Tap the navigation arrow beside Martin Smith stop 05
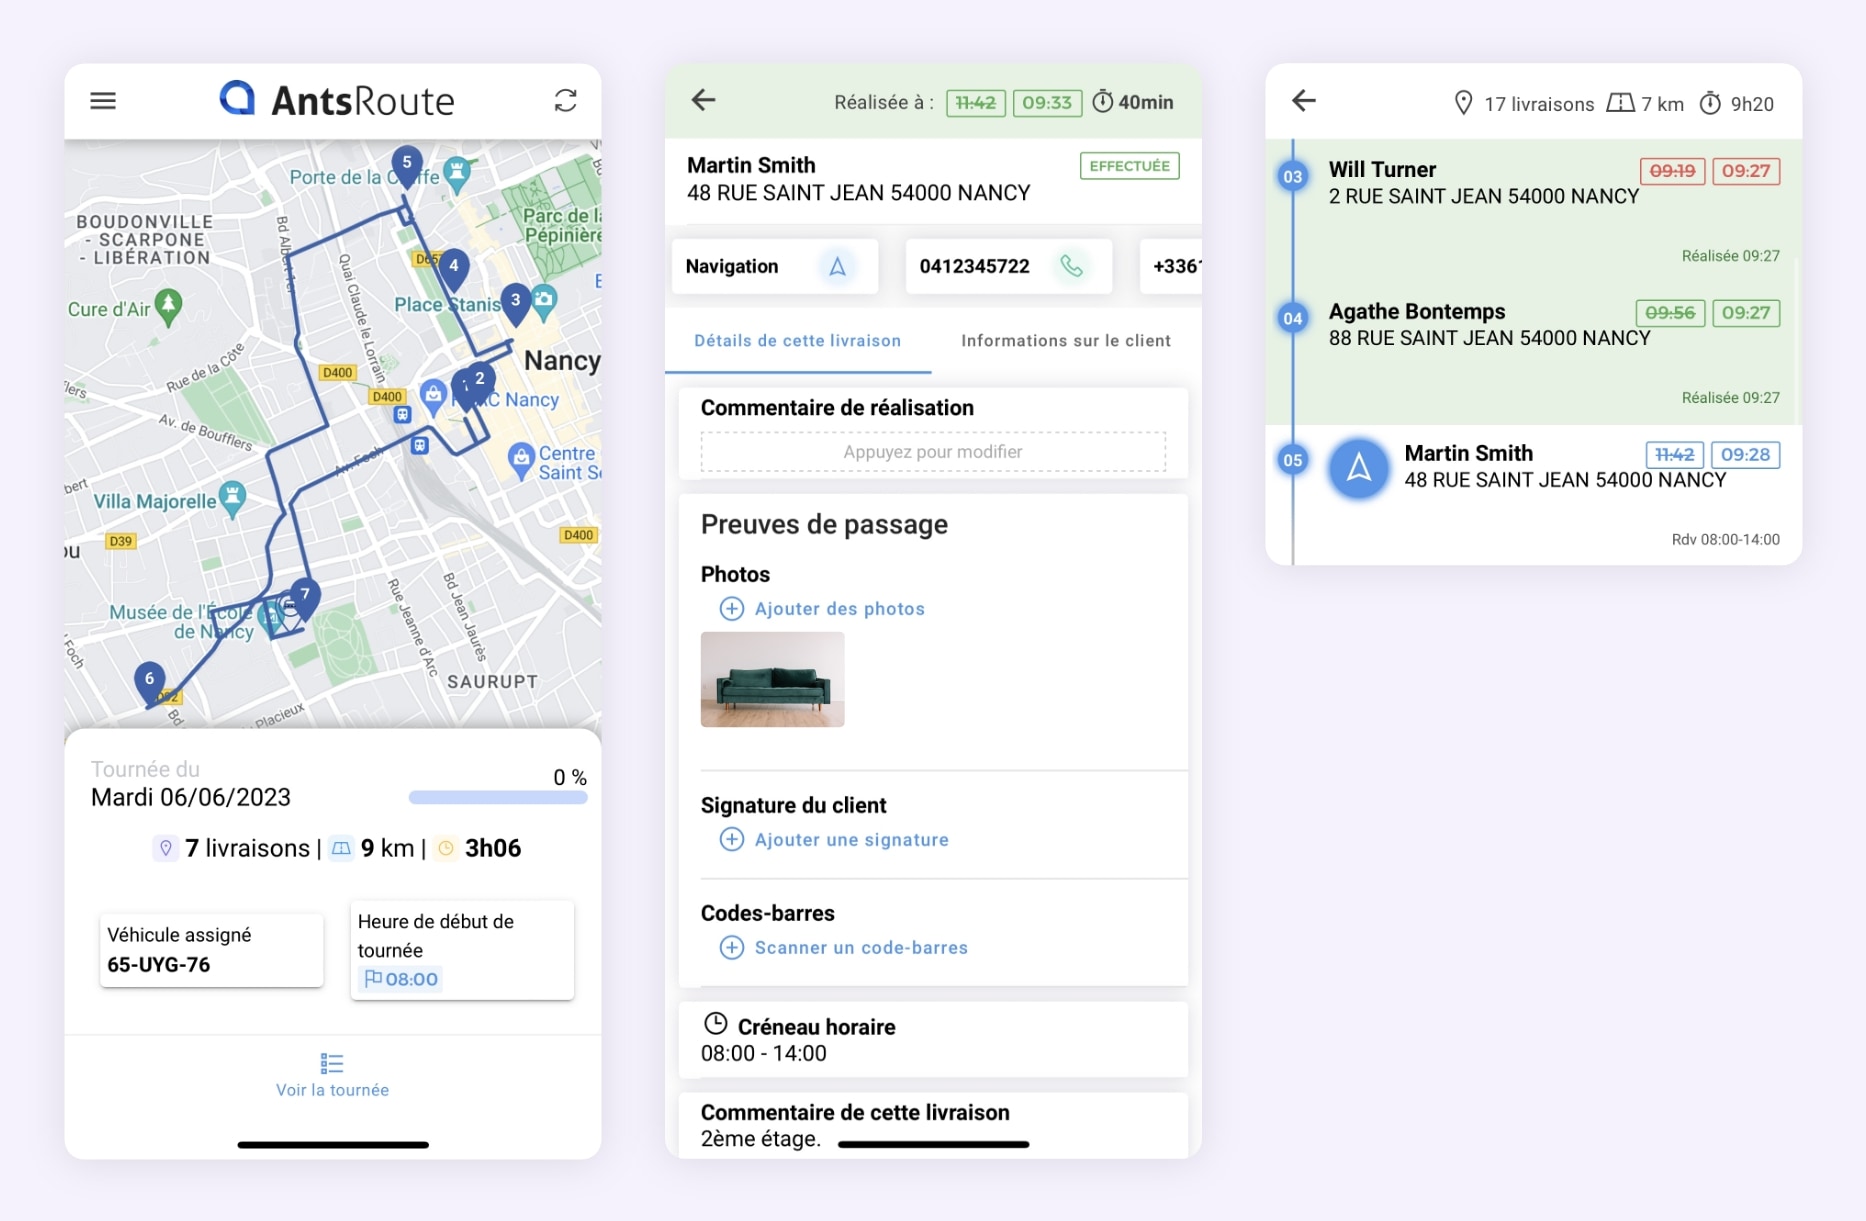Image resolution: width=1866 pixels, height=1221 pixels. pyautogui.click(x=1358, y=468)
